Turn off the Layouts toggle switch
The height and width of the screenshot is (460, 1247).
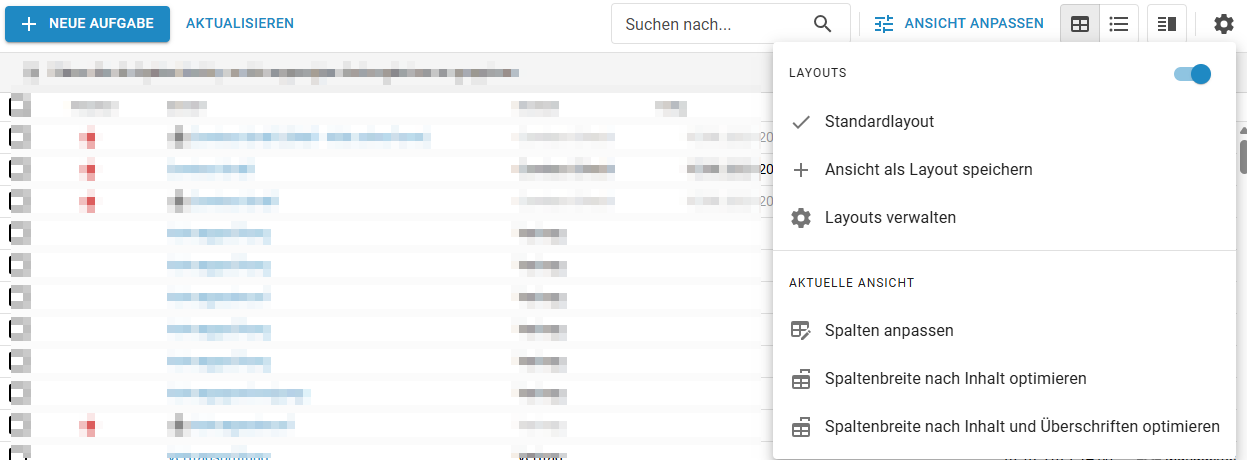click(1192, 74)
